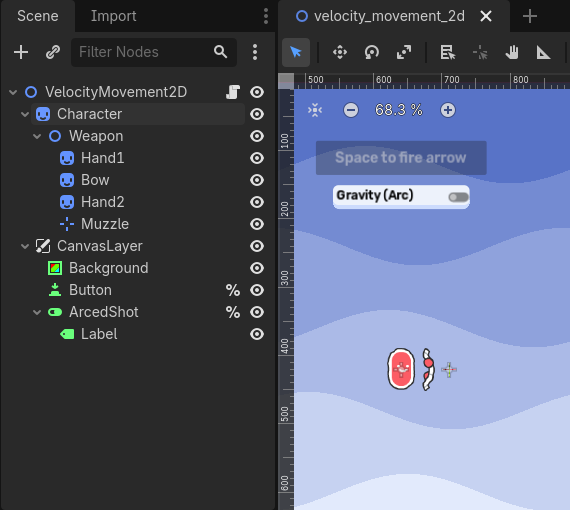Collapse the Weapon node children
570x510 pixels.
pos(37,136)
